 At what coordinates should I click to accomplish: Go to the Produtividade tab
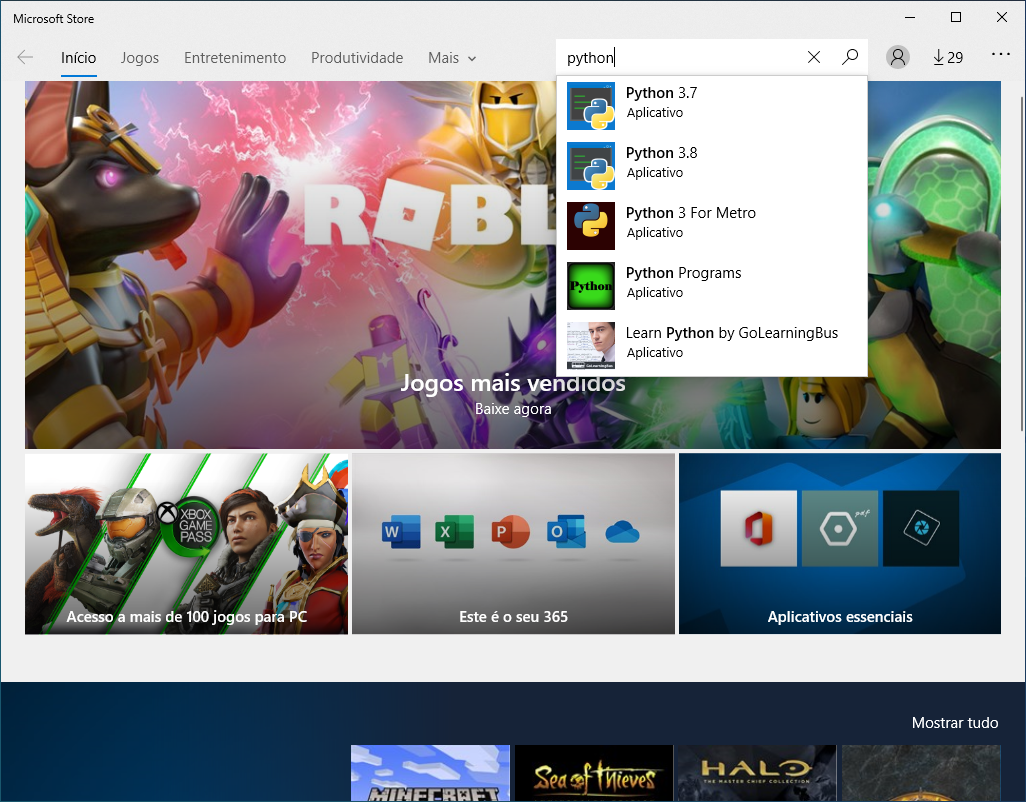pyautogui.click(x=357, y=58)
